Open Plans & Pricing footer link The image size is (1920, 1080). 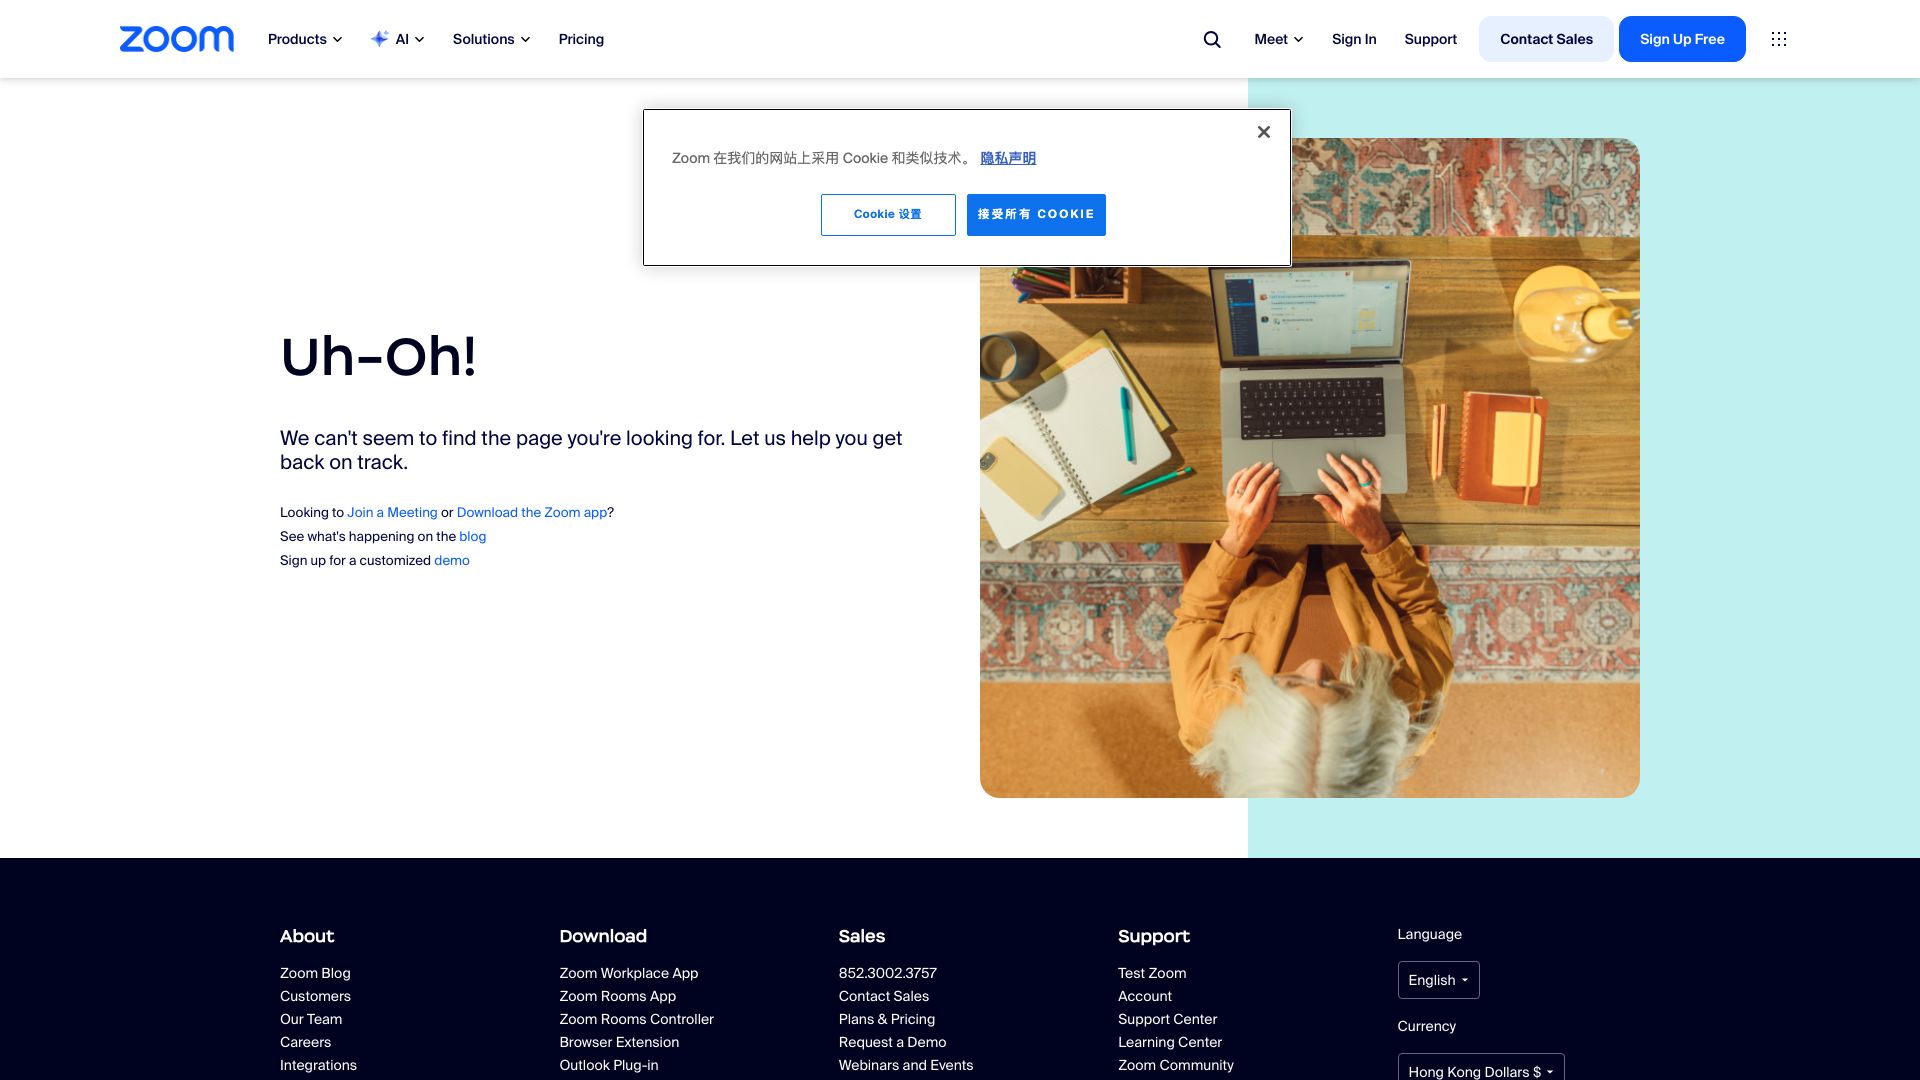point(887,1019)
